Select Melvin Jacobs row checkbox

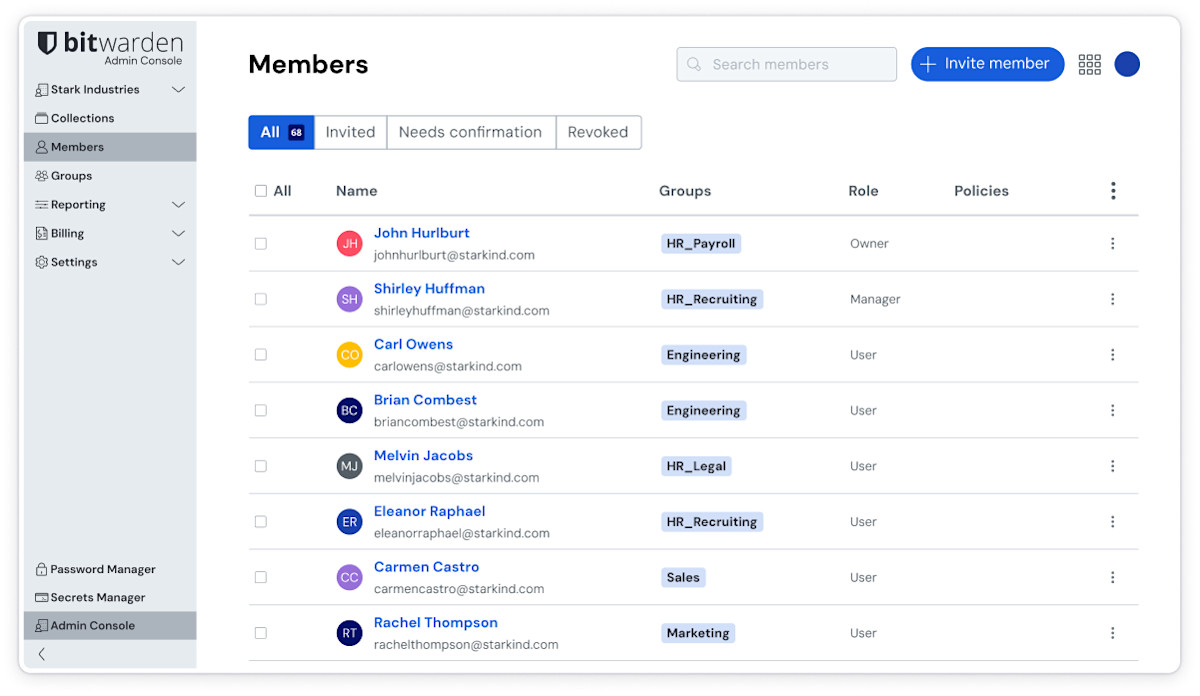pyautogui.click(x=261, y=466)
